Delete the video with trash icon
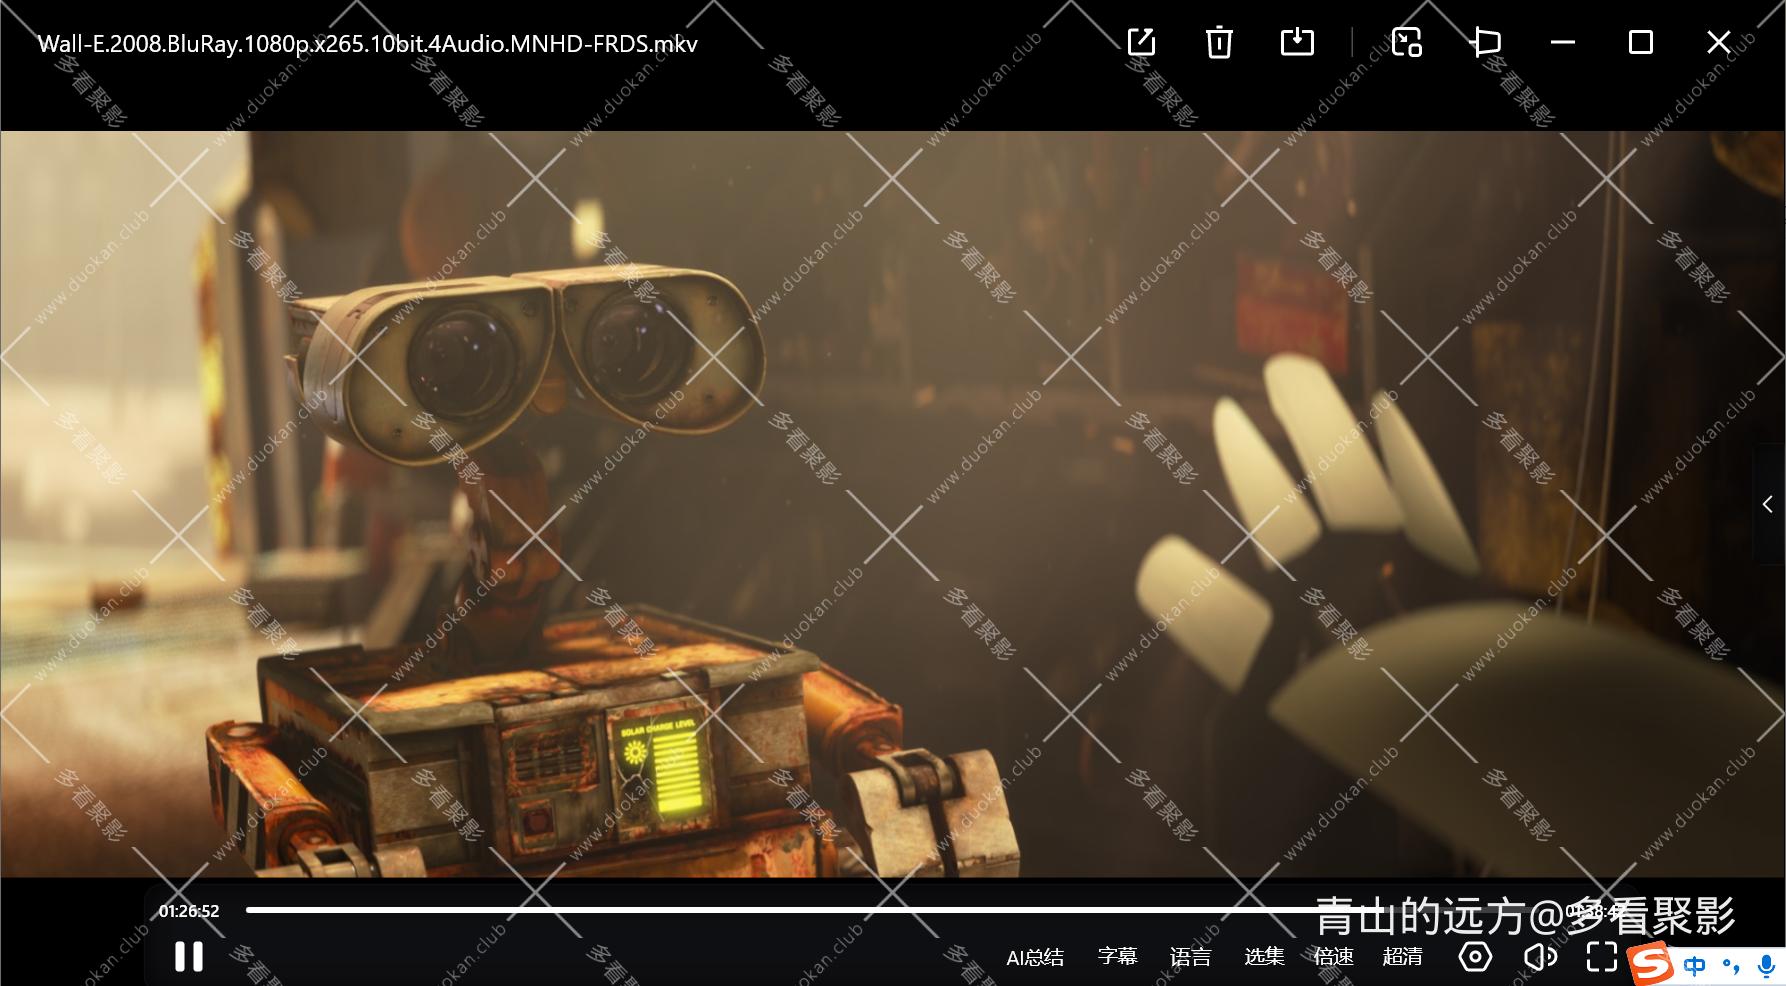 pyautogui.click(x=1219, y=42)
